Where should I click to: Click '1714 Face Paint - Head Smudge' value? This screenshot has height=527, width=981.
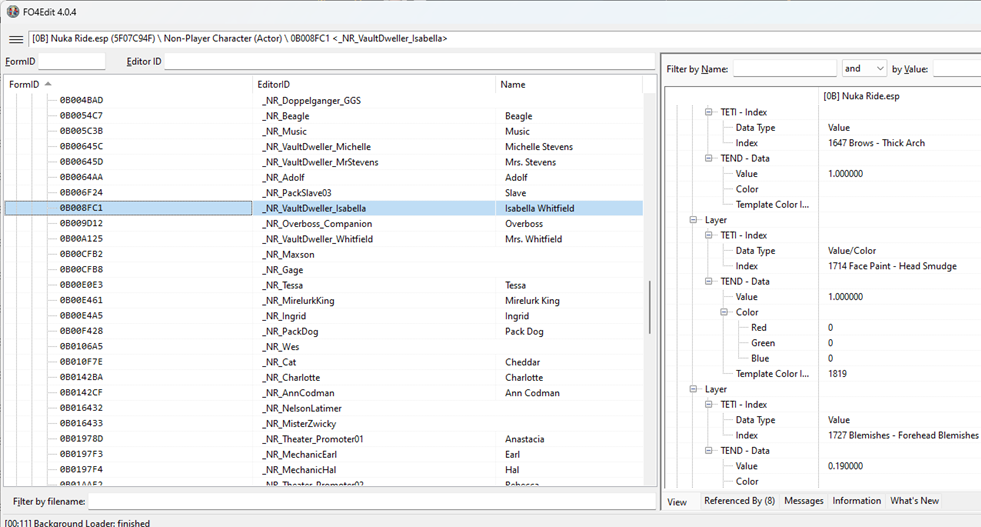click(892, 266)
